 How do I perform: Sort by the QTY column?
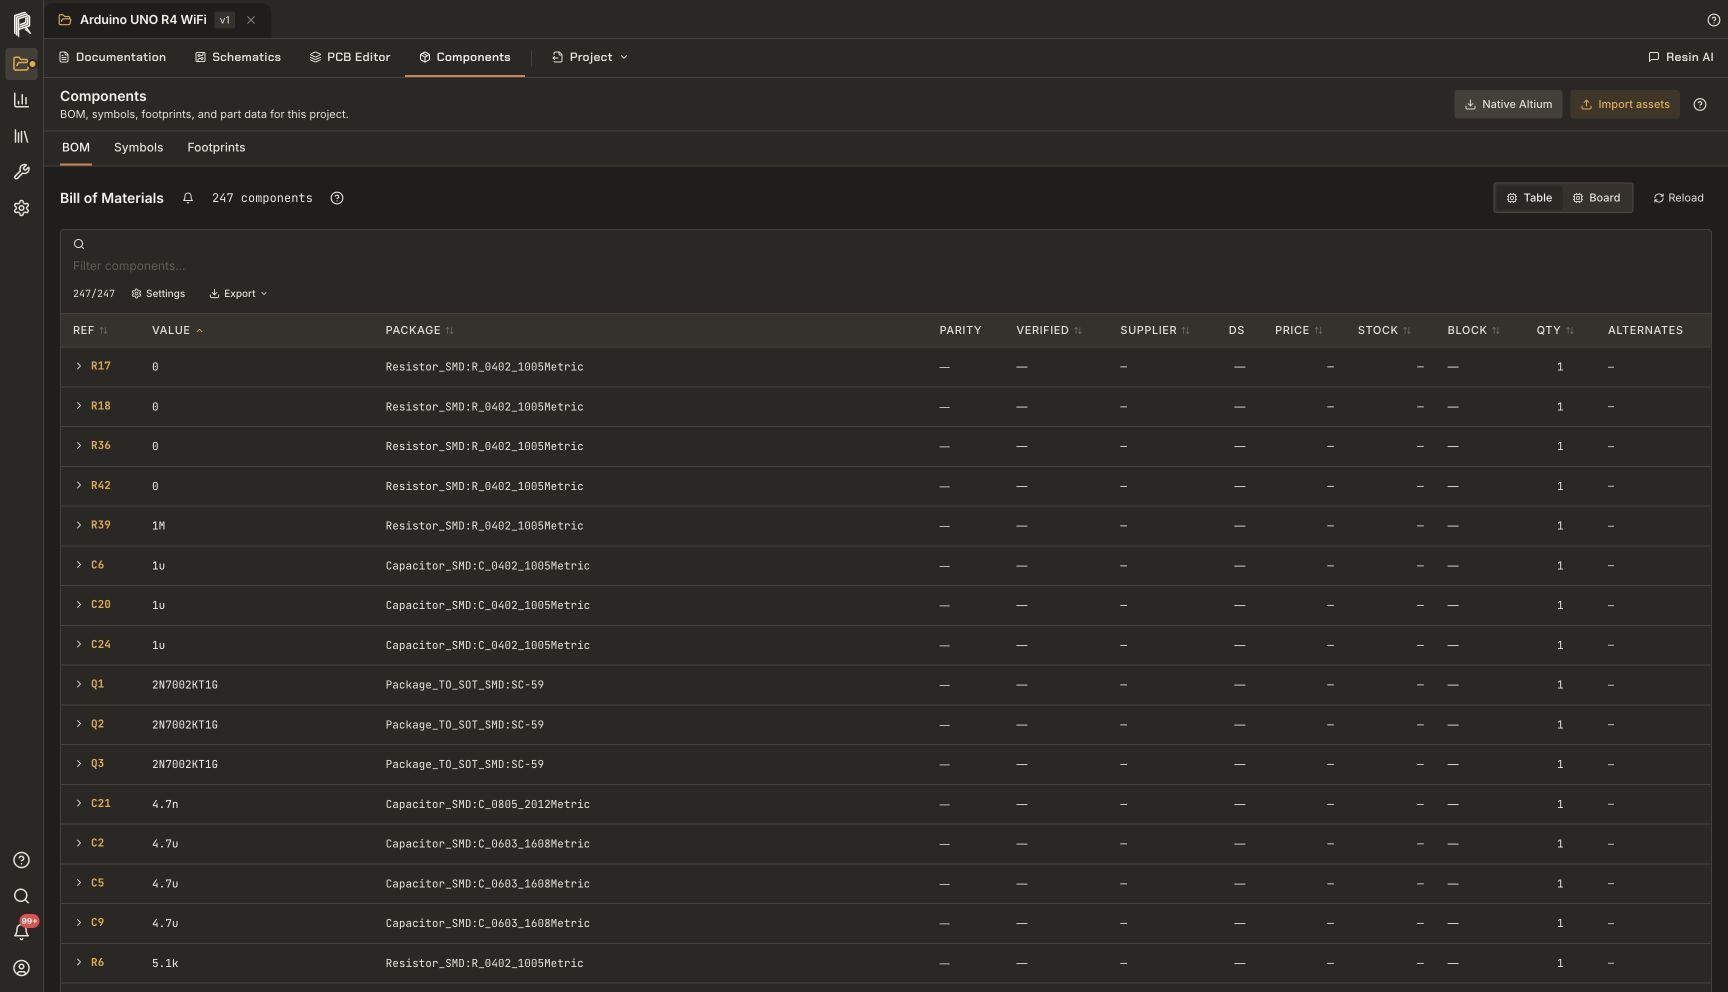click(x=1555, y=330)
